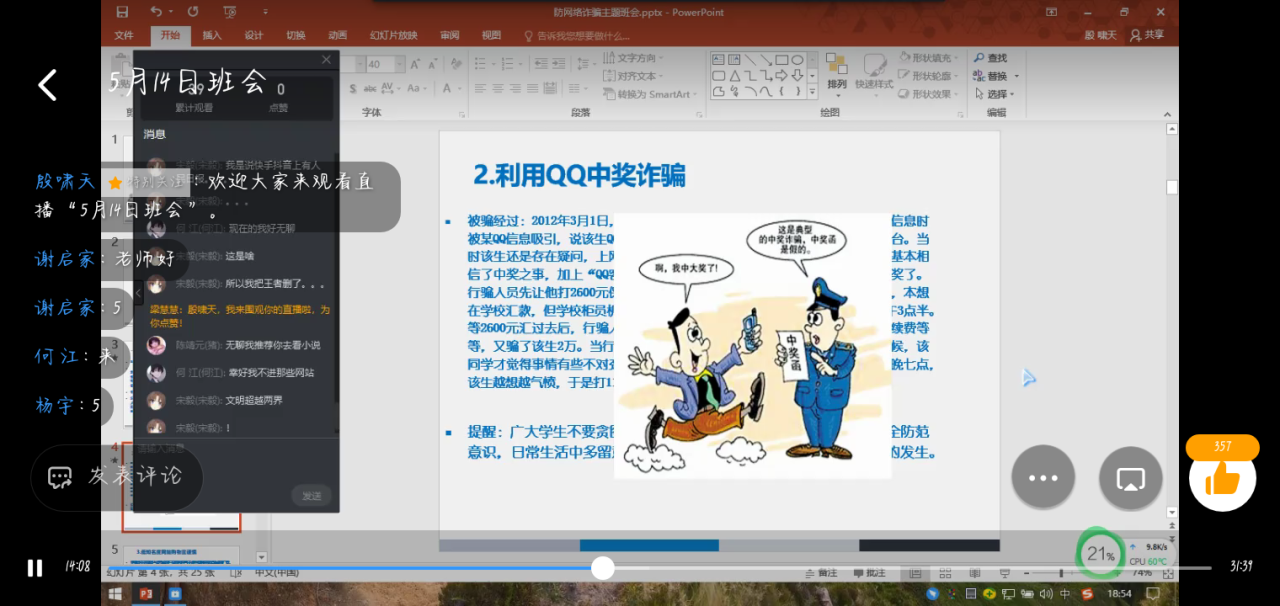Open the 形状轮廓 shape outline dropdown
The height and width of the screenshot is (606, 1280).
point(930,76)
